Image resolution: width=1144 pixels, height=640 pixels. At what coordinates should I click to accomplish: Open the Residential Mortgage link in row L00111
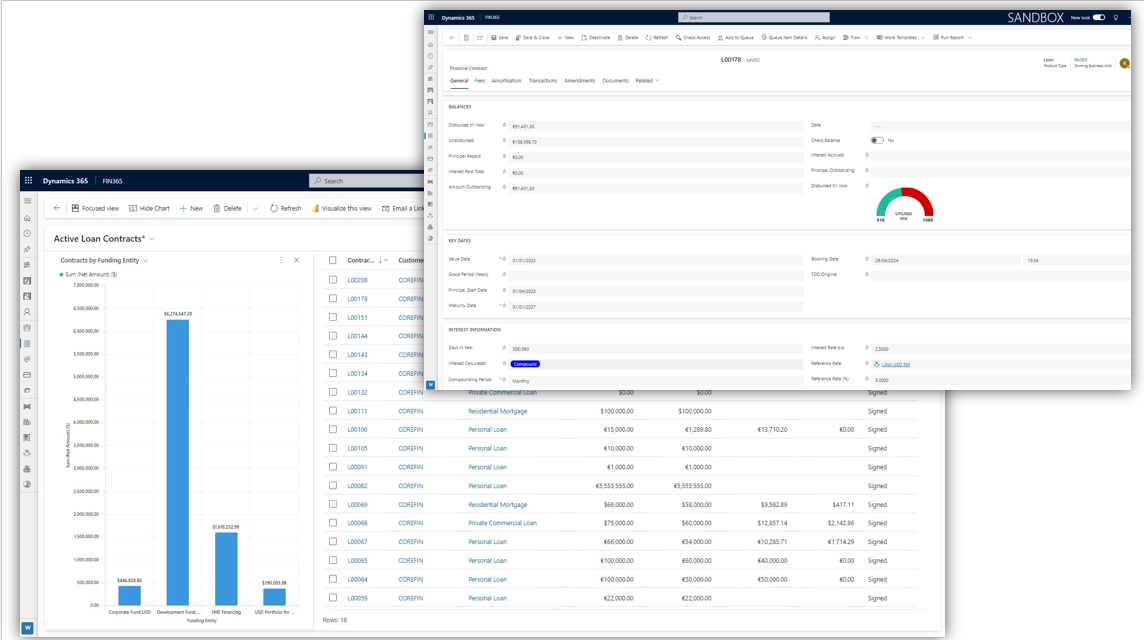498,411
